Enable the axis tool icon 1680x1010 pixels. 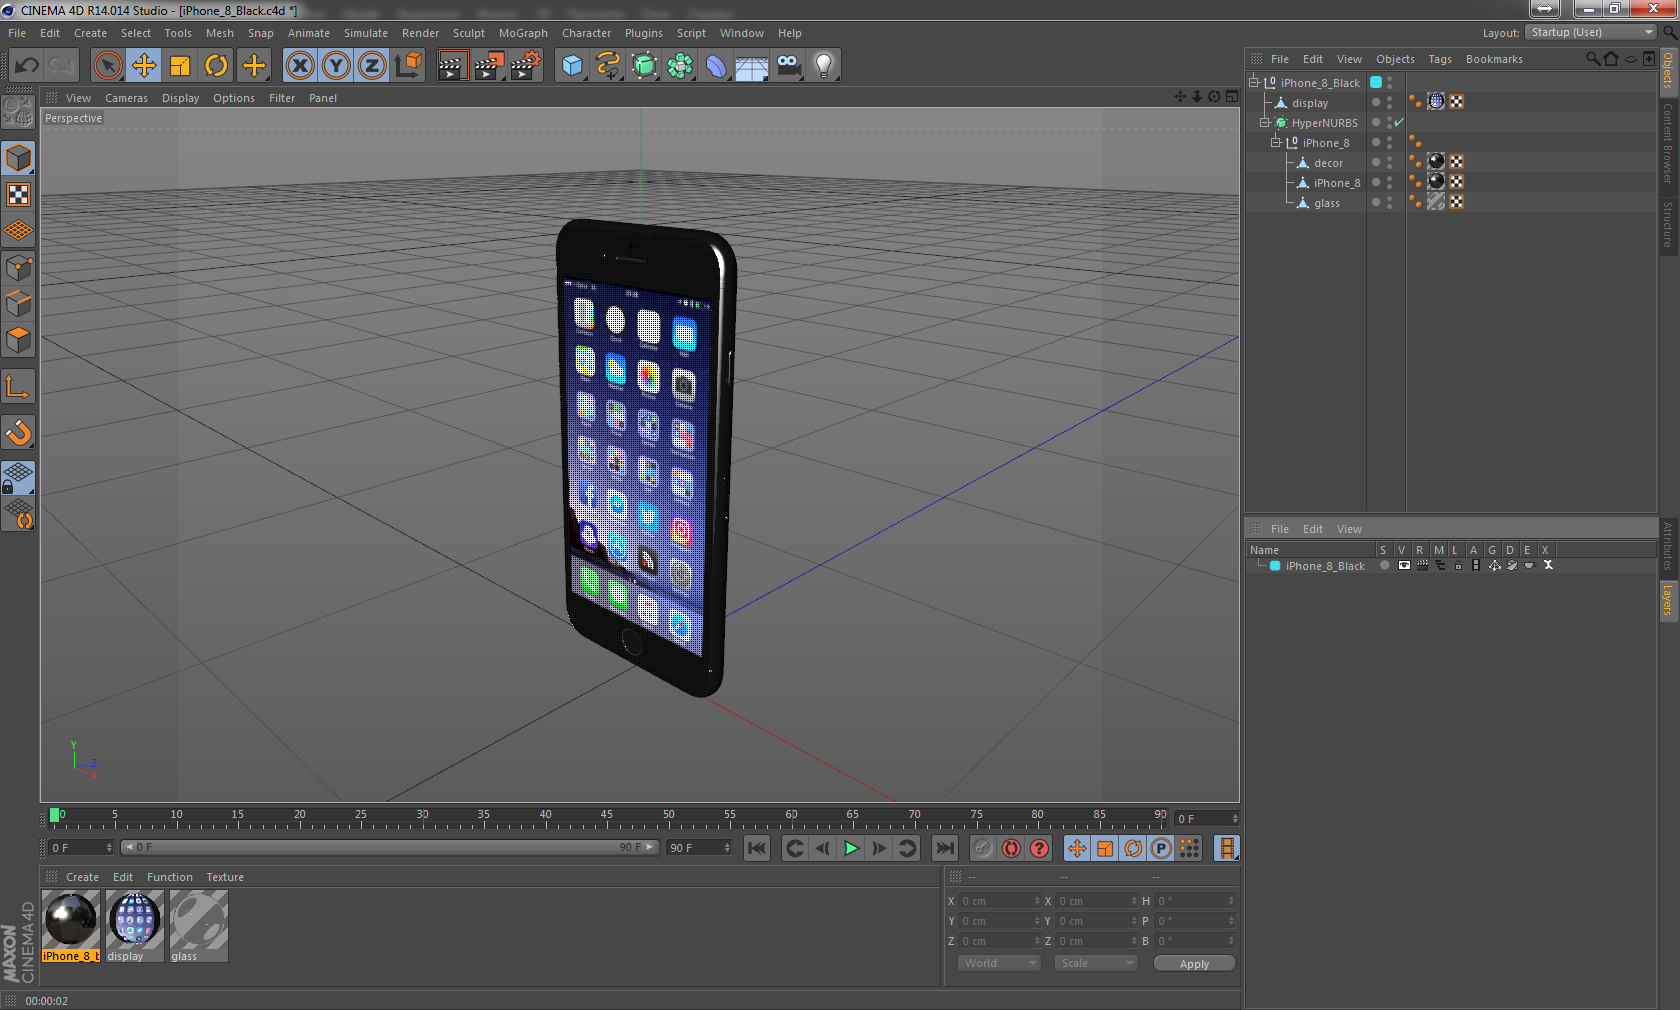click(19, 386)
